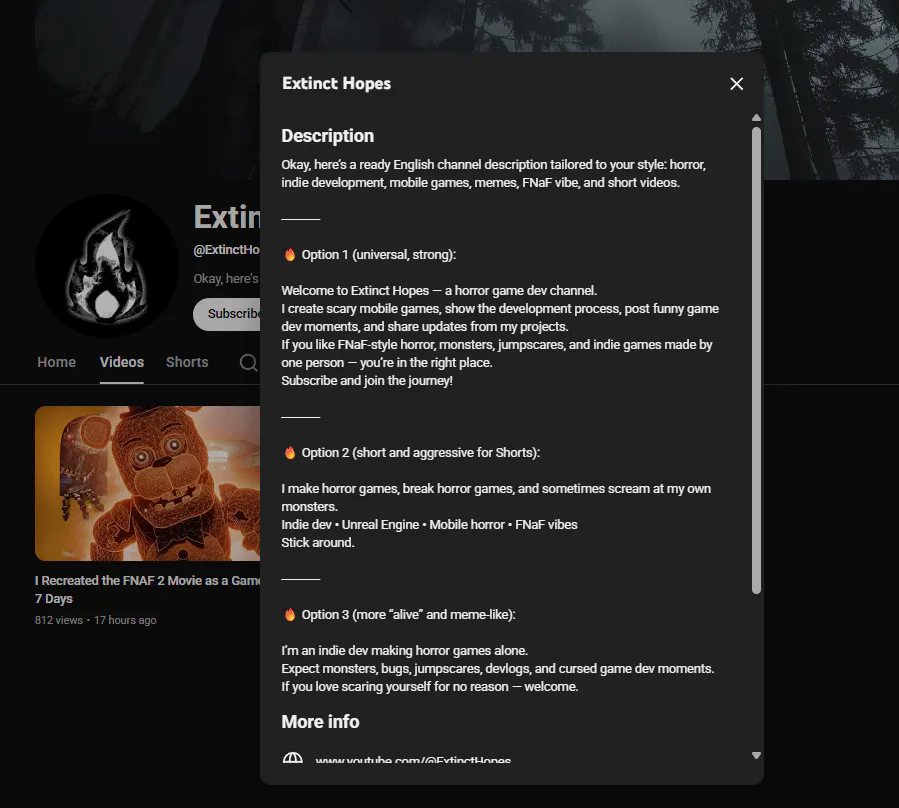Image resolution: width=899 pixels, height=808 pixels.
Task: Select the Videos tab
Action: [x=122, y=362]
